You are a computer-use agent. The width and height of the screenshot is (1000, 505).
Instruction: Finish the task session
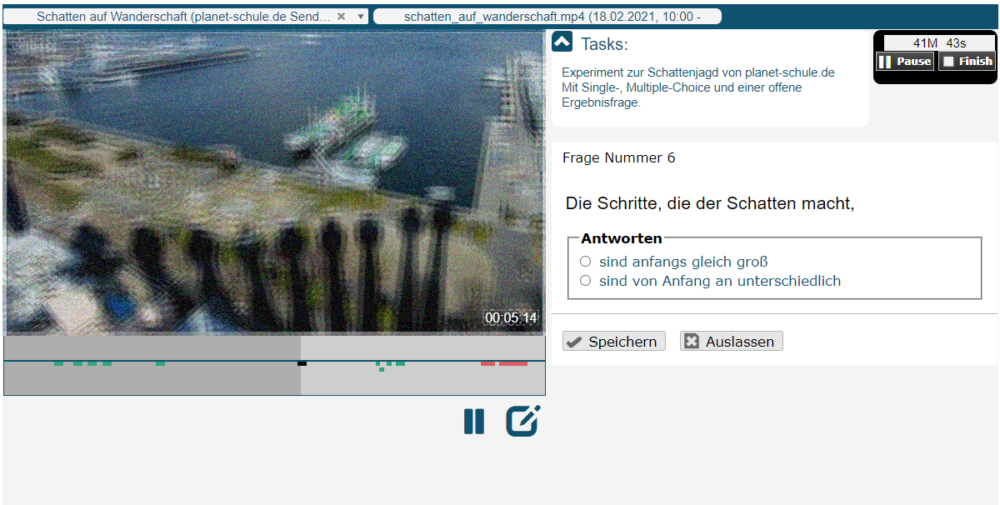967,61
